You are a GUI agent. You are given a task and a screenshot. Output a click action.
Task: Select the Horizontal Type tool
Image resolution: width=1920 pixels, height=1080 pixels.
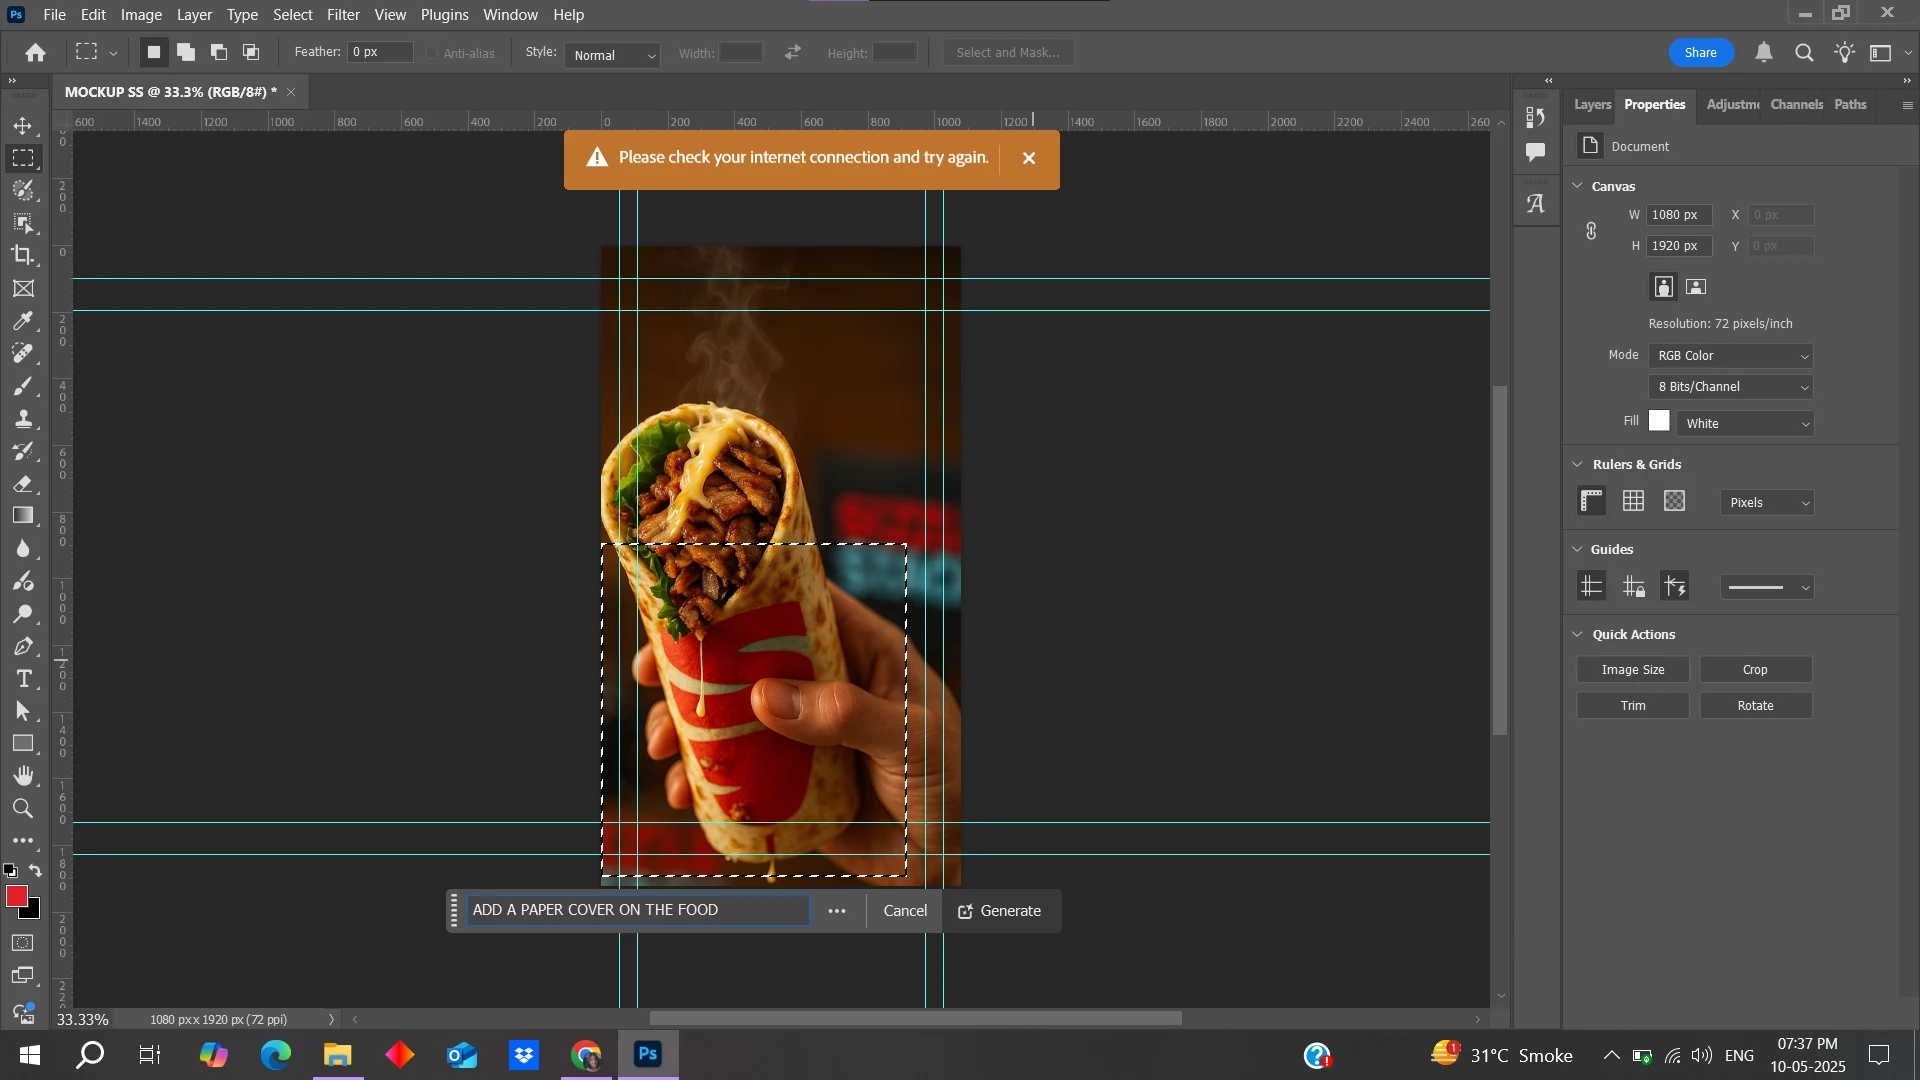point(23,679)
